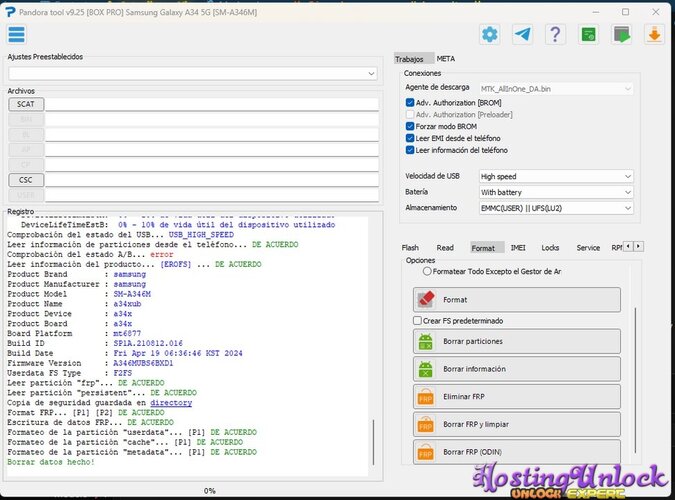
Task: Click the green play arrow document icon
Action: pos(621,34)
